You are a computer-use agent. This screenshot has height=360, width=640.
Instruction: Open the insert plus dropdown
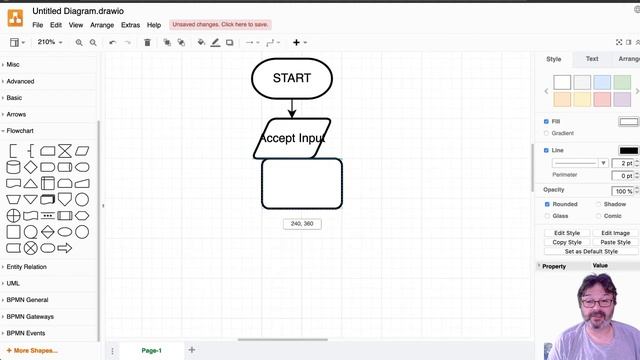tap(299, 42)
